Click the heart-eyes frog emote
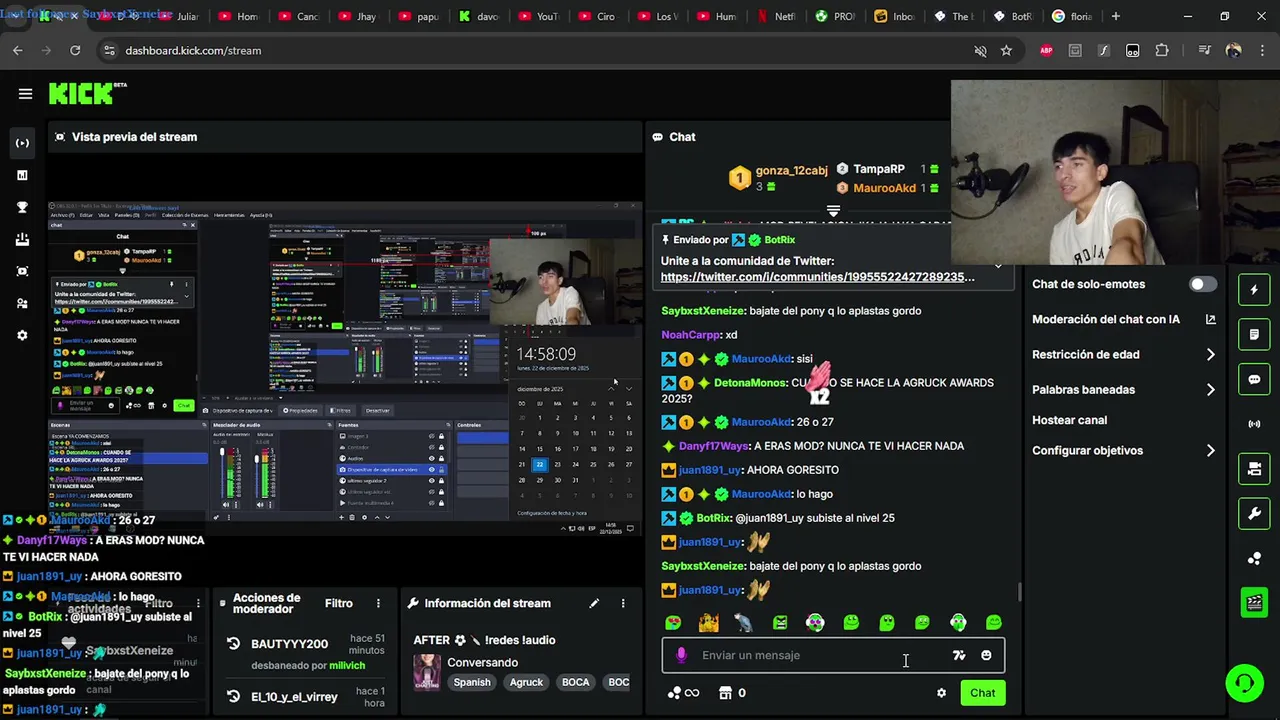 [673, 623]
